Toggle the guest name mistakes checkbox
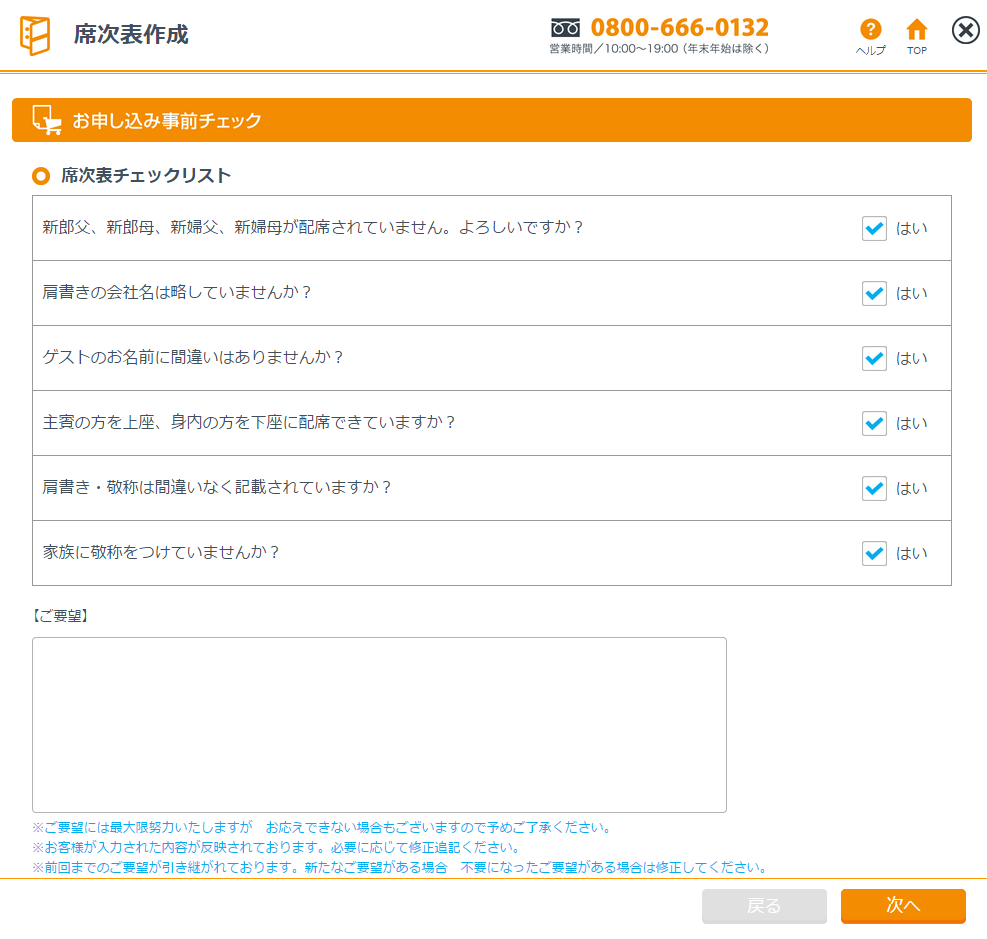 [x=874, y=358]
